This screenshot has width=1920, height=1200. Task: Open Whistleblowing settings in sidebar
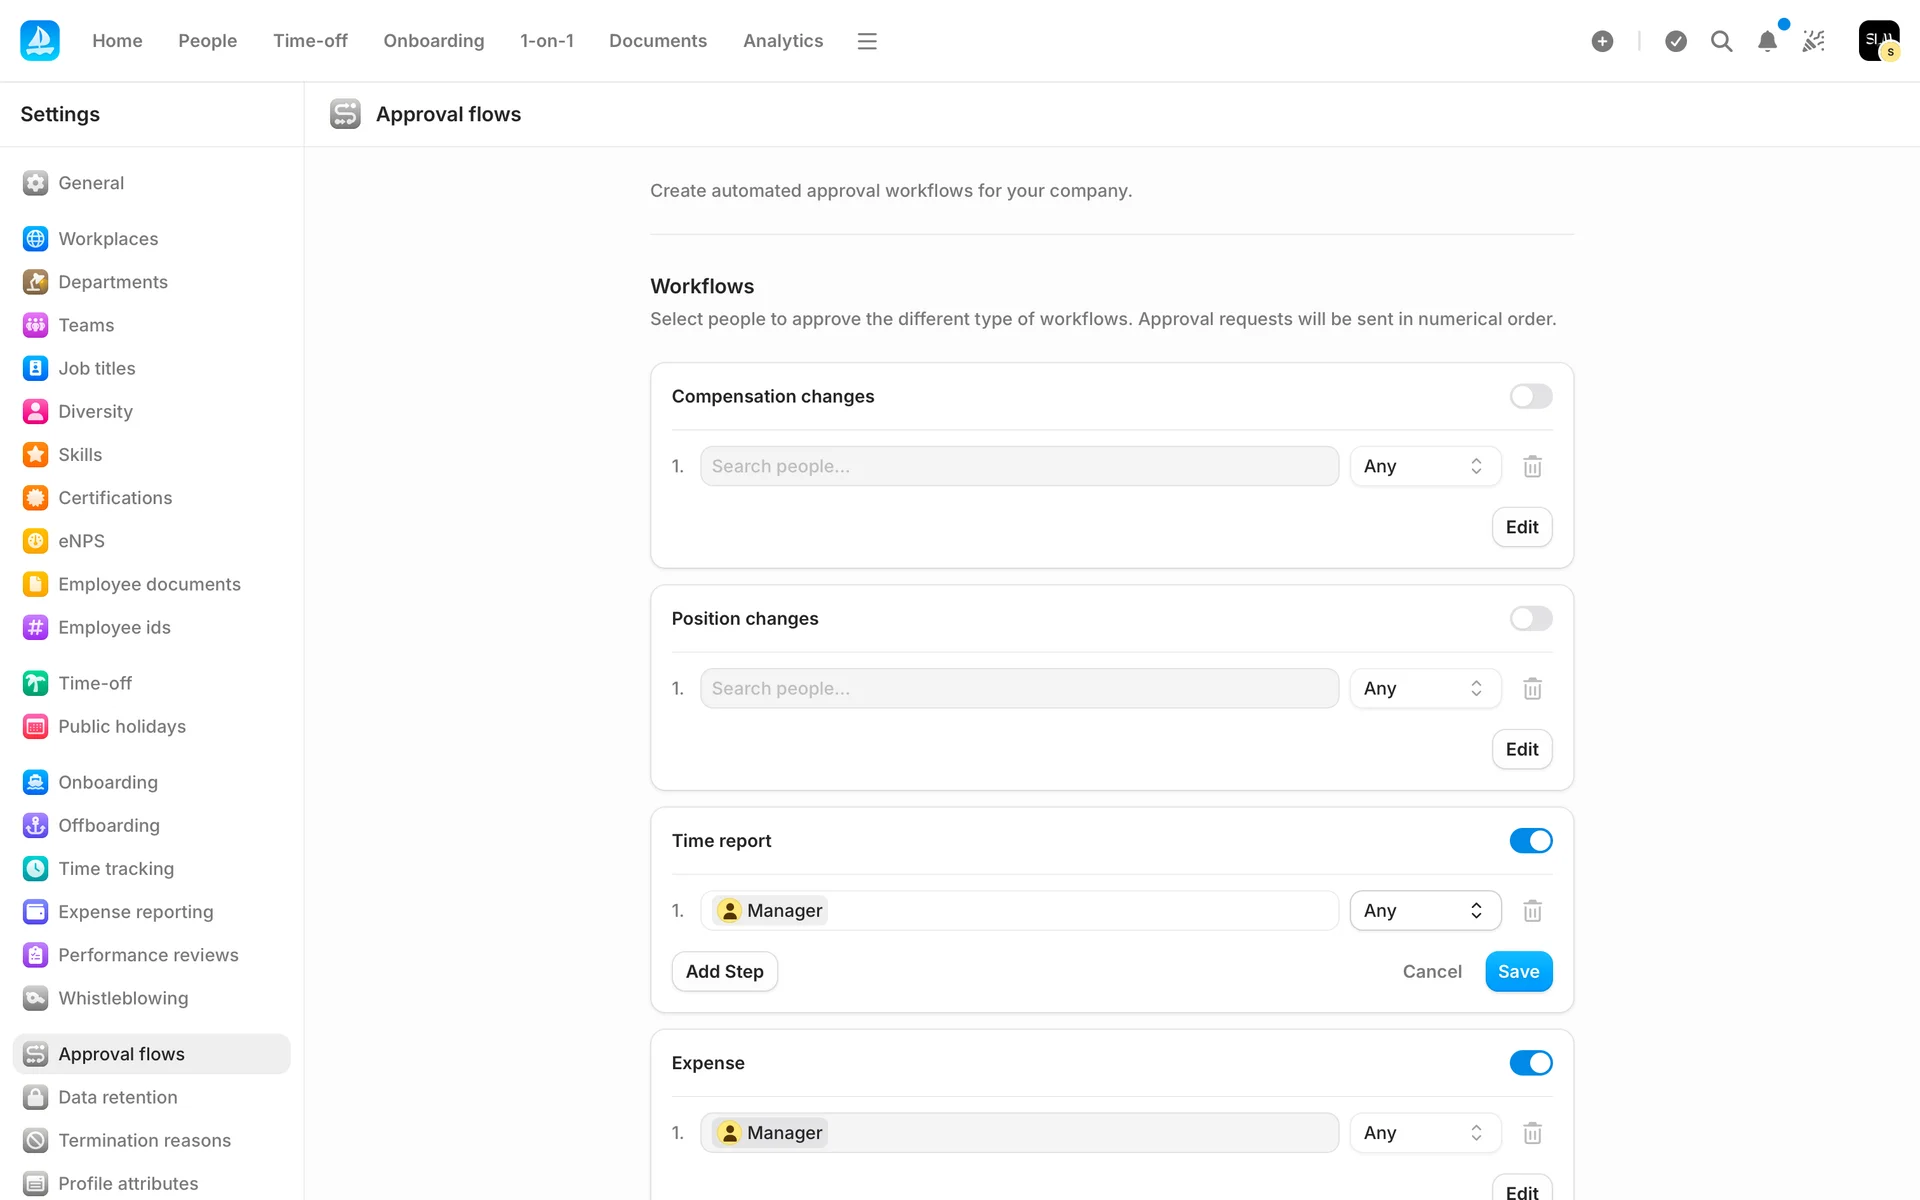[x=123, y=998]
